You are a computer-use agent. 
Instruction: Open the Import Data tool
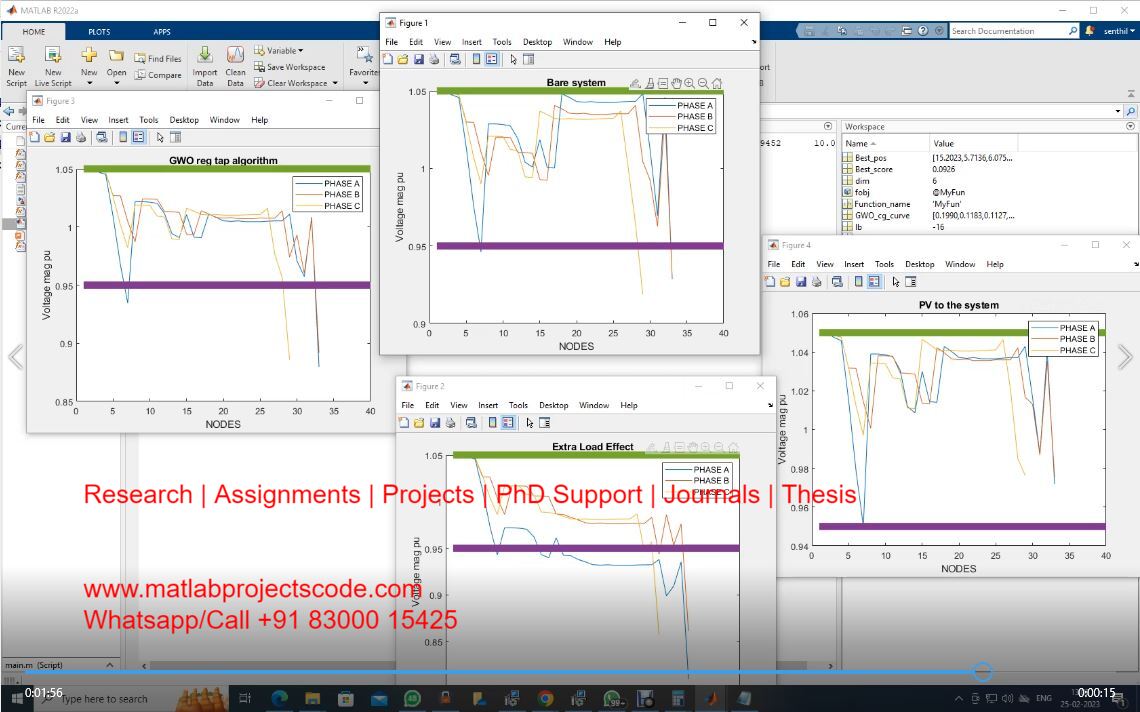(x=205, y=65)
